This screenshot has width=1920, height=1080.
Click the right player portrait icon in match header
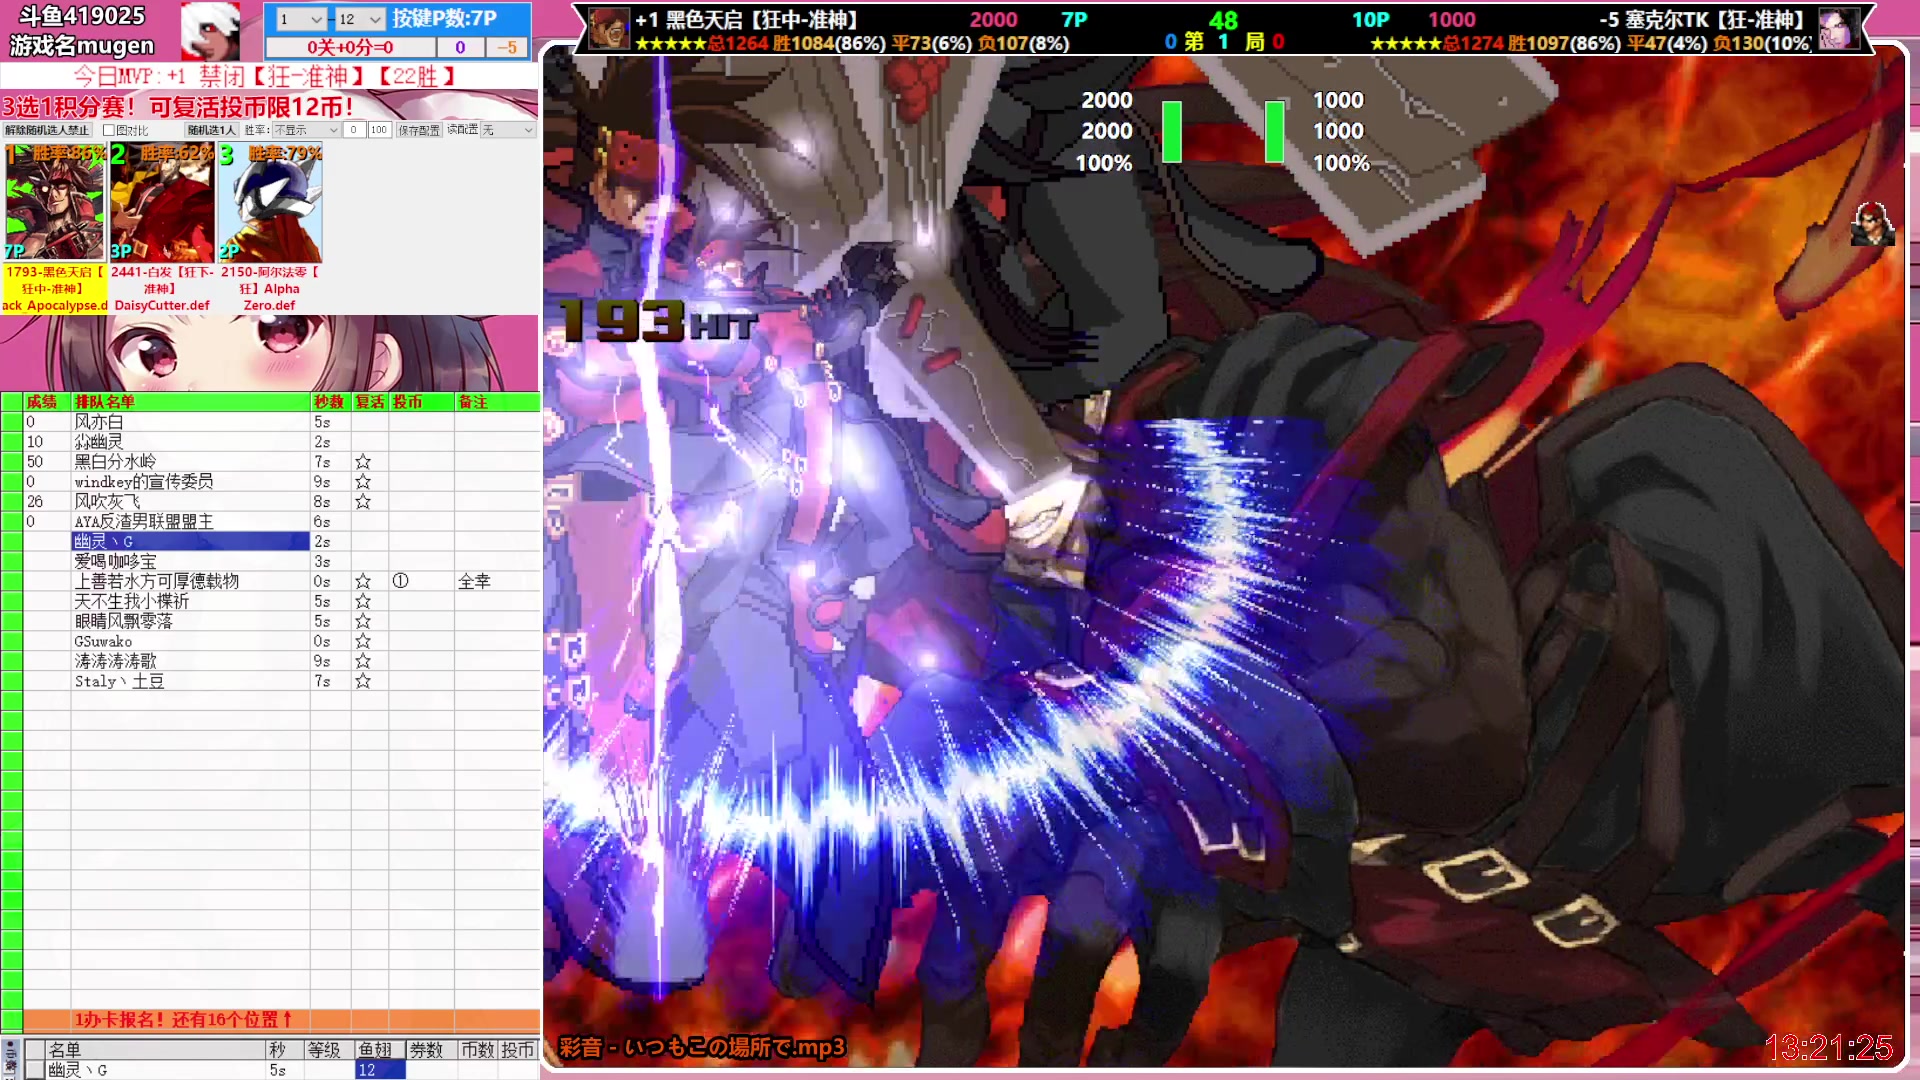1838,28
